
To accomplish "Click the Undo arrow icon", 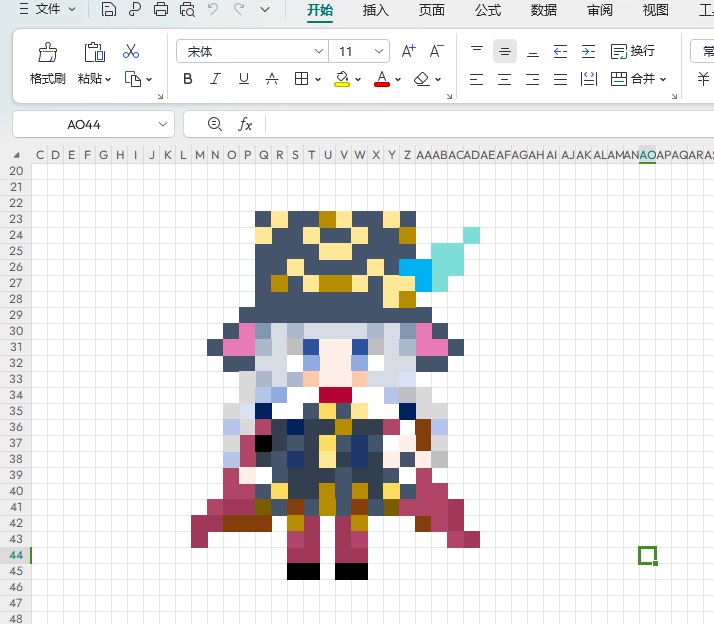I will (x=213, y=9).
